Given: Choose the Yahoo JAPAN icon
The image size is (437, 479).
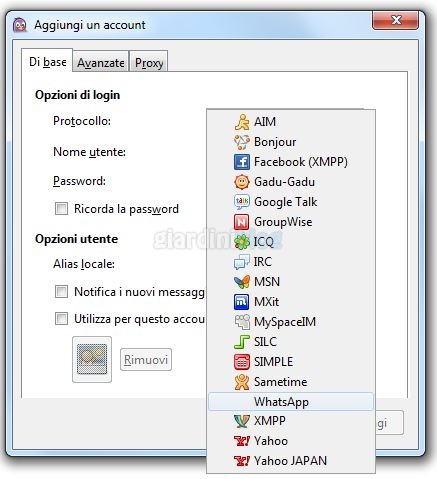Looking at the screenshot, I should (x=242, y=461).
